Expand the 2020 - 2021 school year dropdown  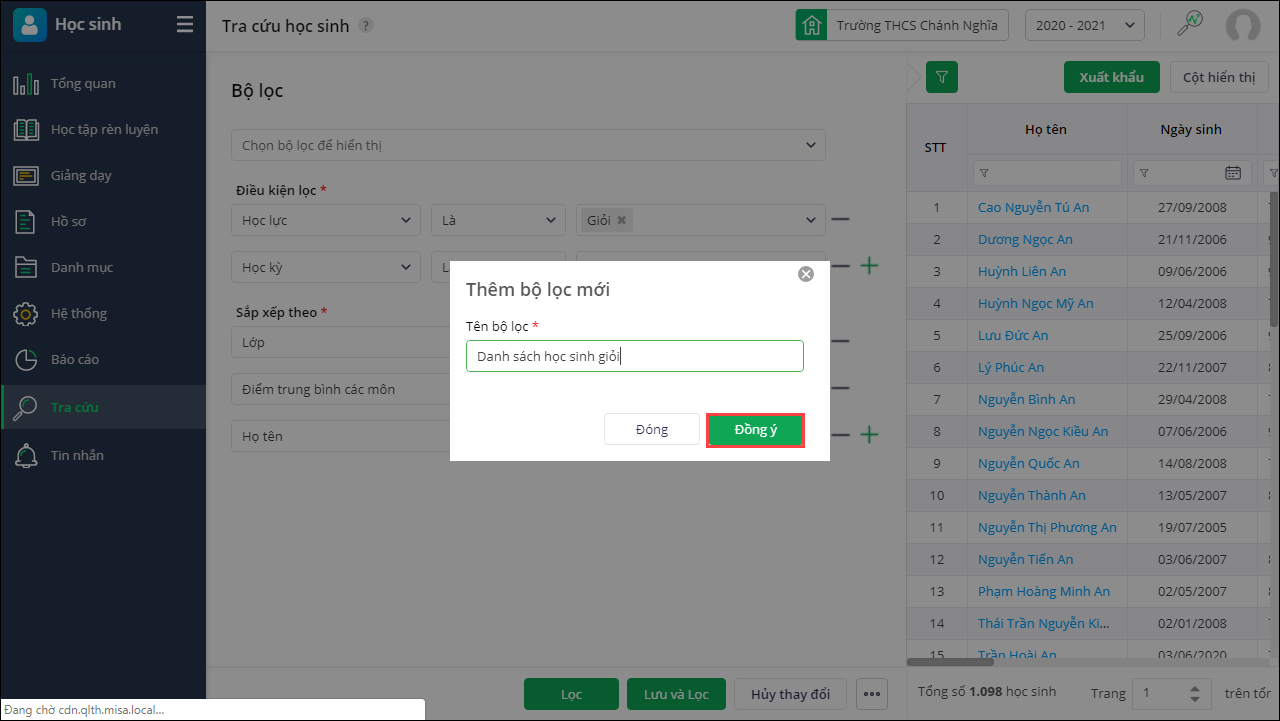(x=1084, y=25)
